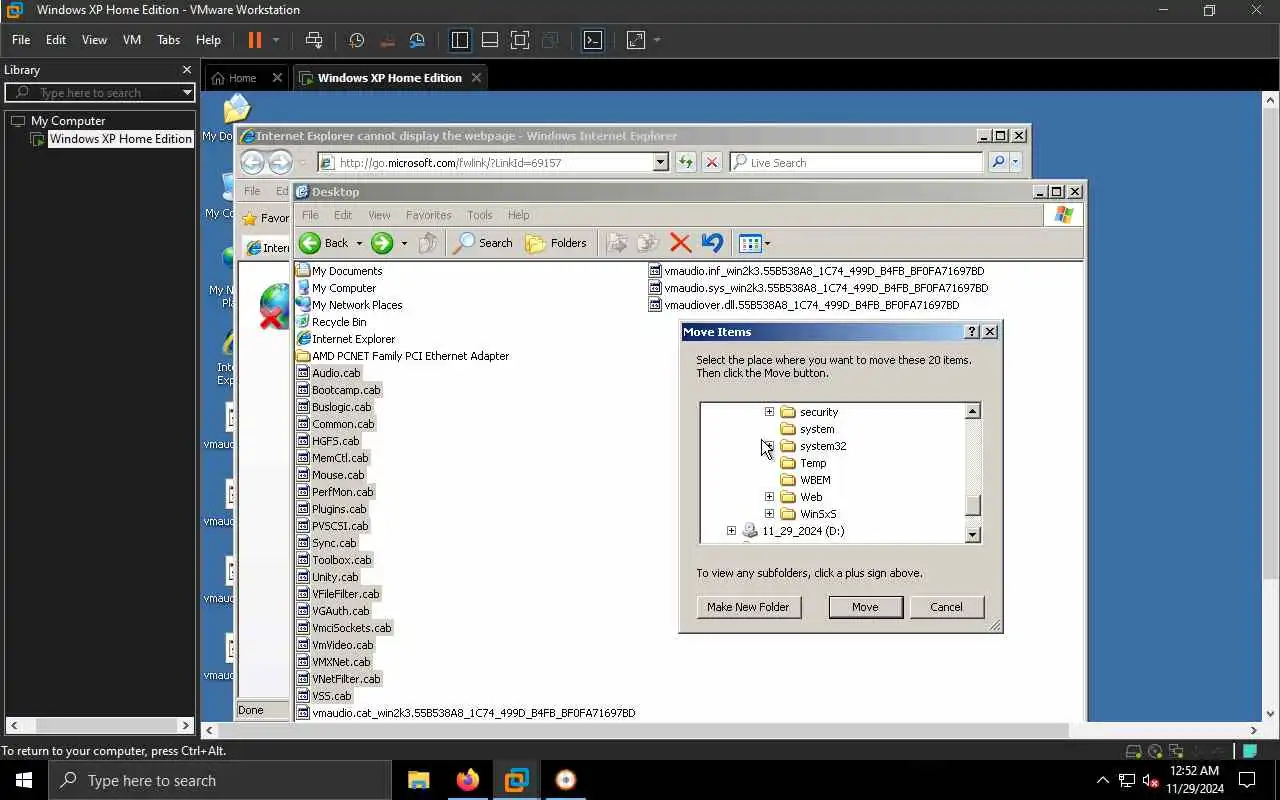The image size is (1280, 800).
Task: Open the Windows Start button
Action: click(24, 781)
